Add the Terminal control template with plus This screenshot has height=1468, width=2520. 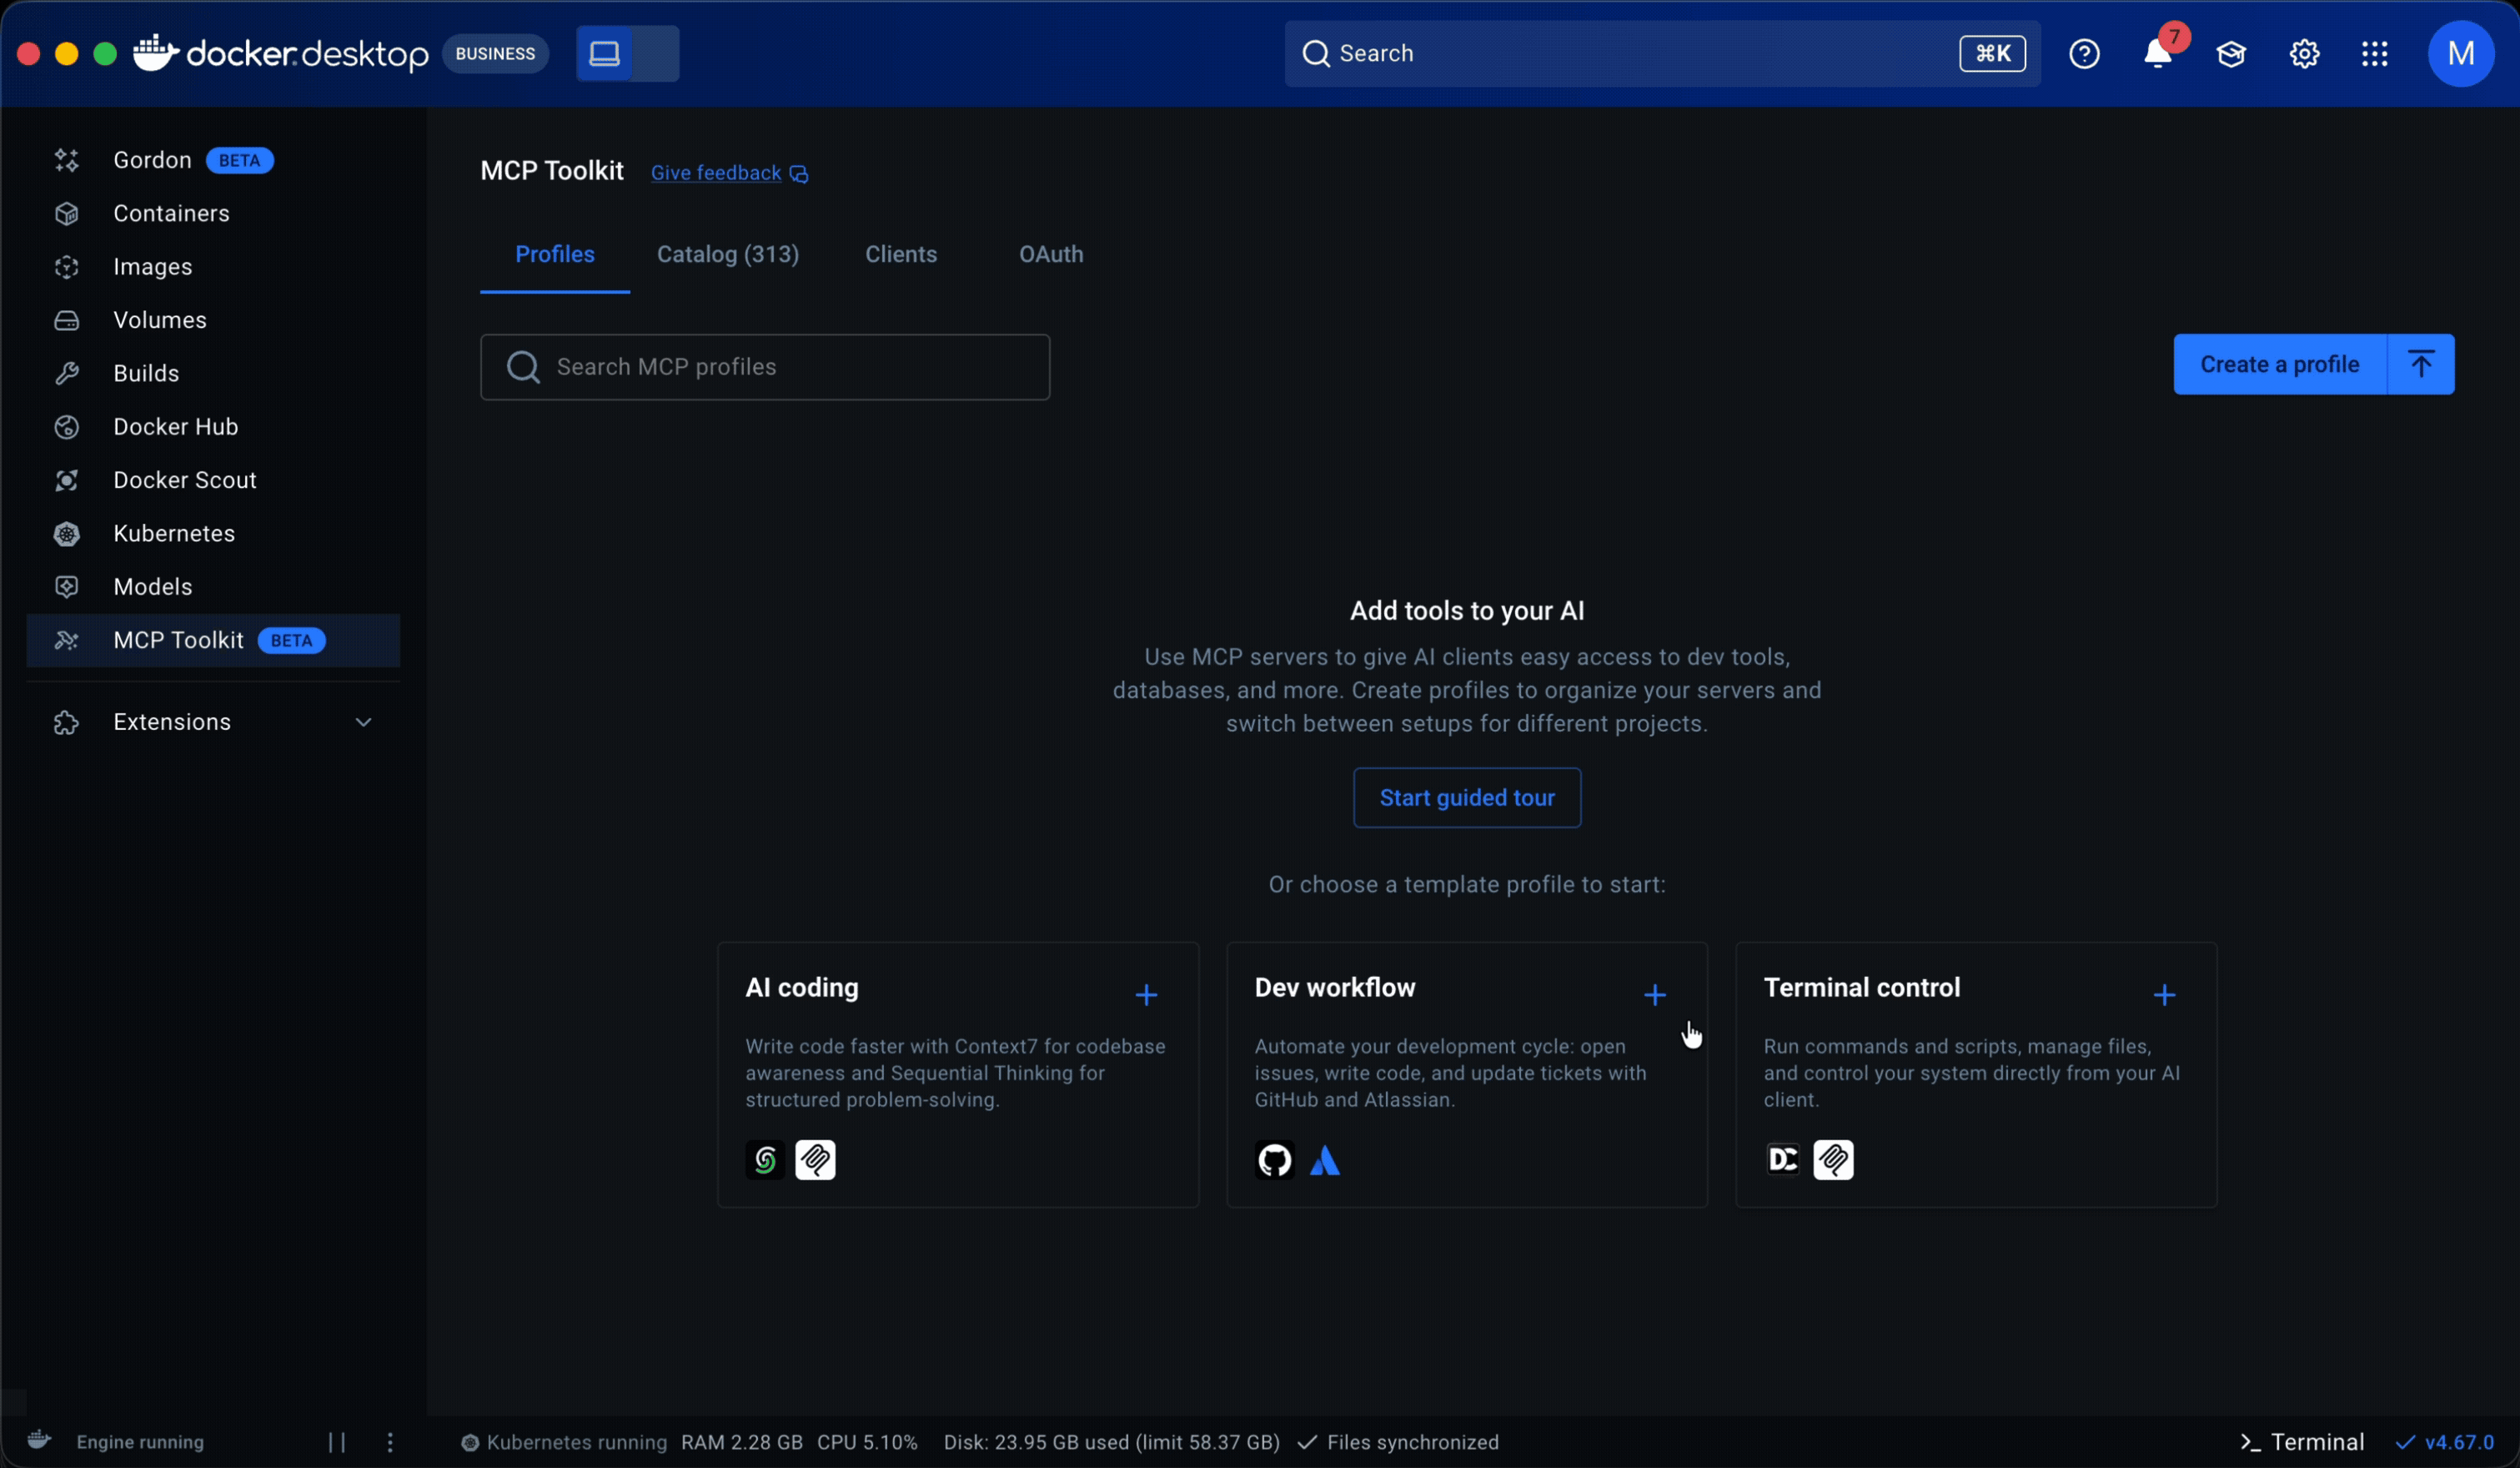2164,995
